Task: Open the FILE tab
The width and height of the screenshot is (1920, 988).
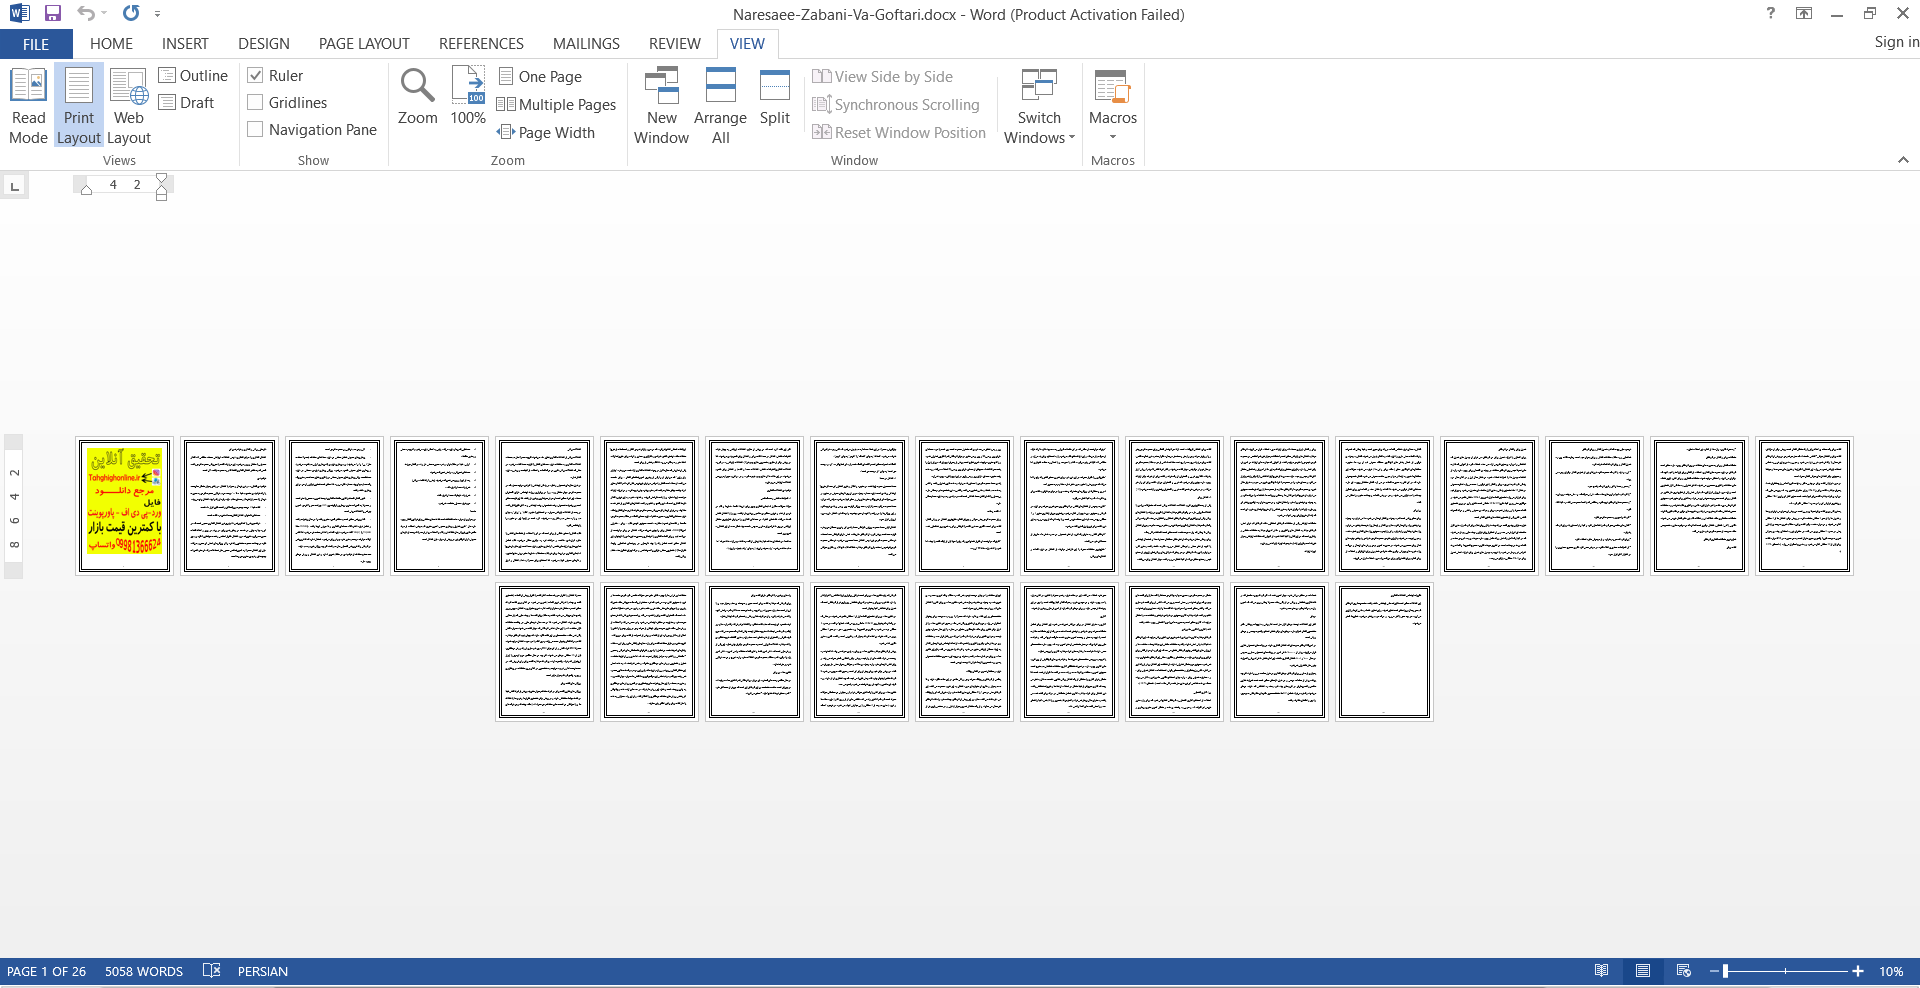Action: [36, 44]
